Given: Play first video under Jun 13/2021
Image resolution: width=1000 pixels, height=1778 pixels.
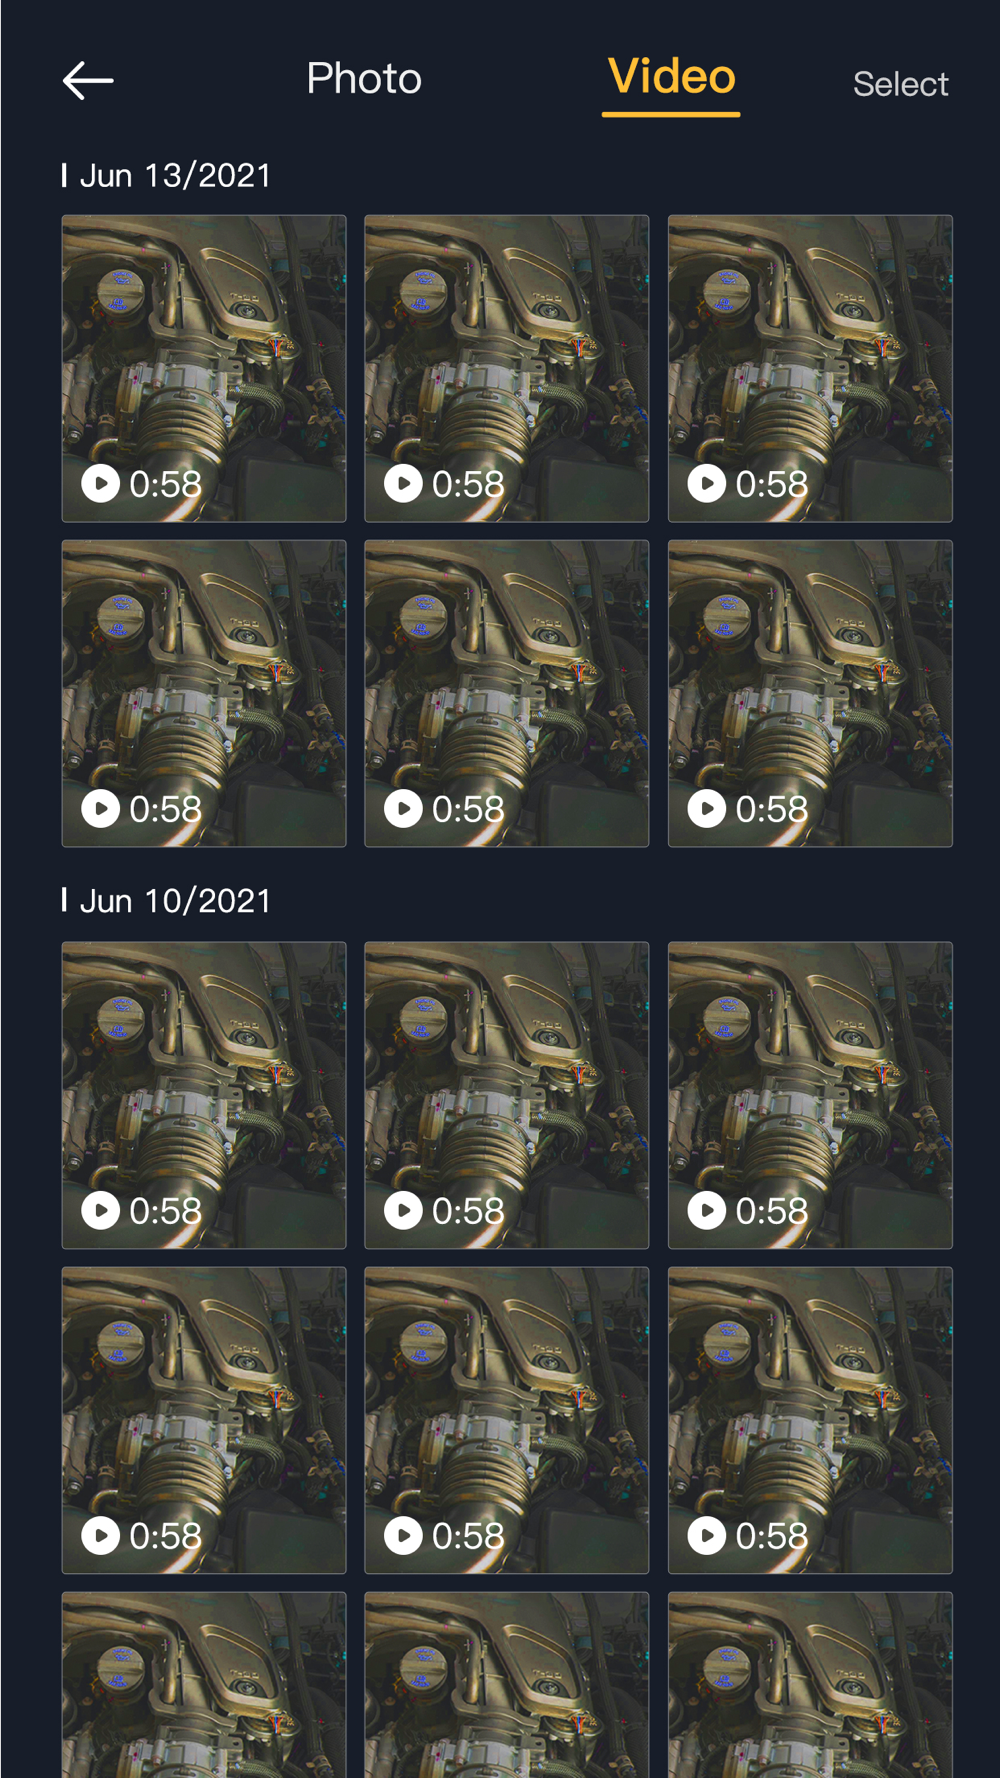Looking at the screenshot, I should [x=204, y=368].
